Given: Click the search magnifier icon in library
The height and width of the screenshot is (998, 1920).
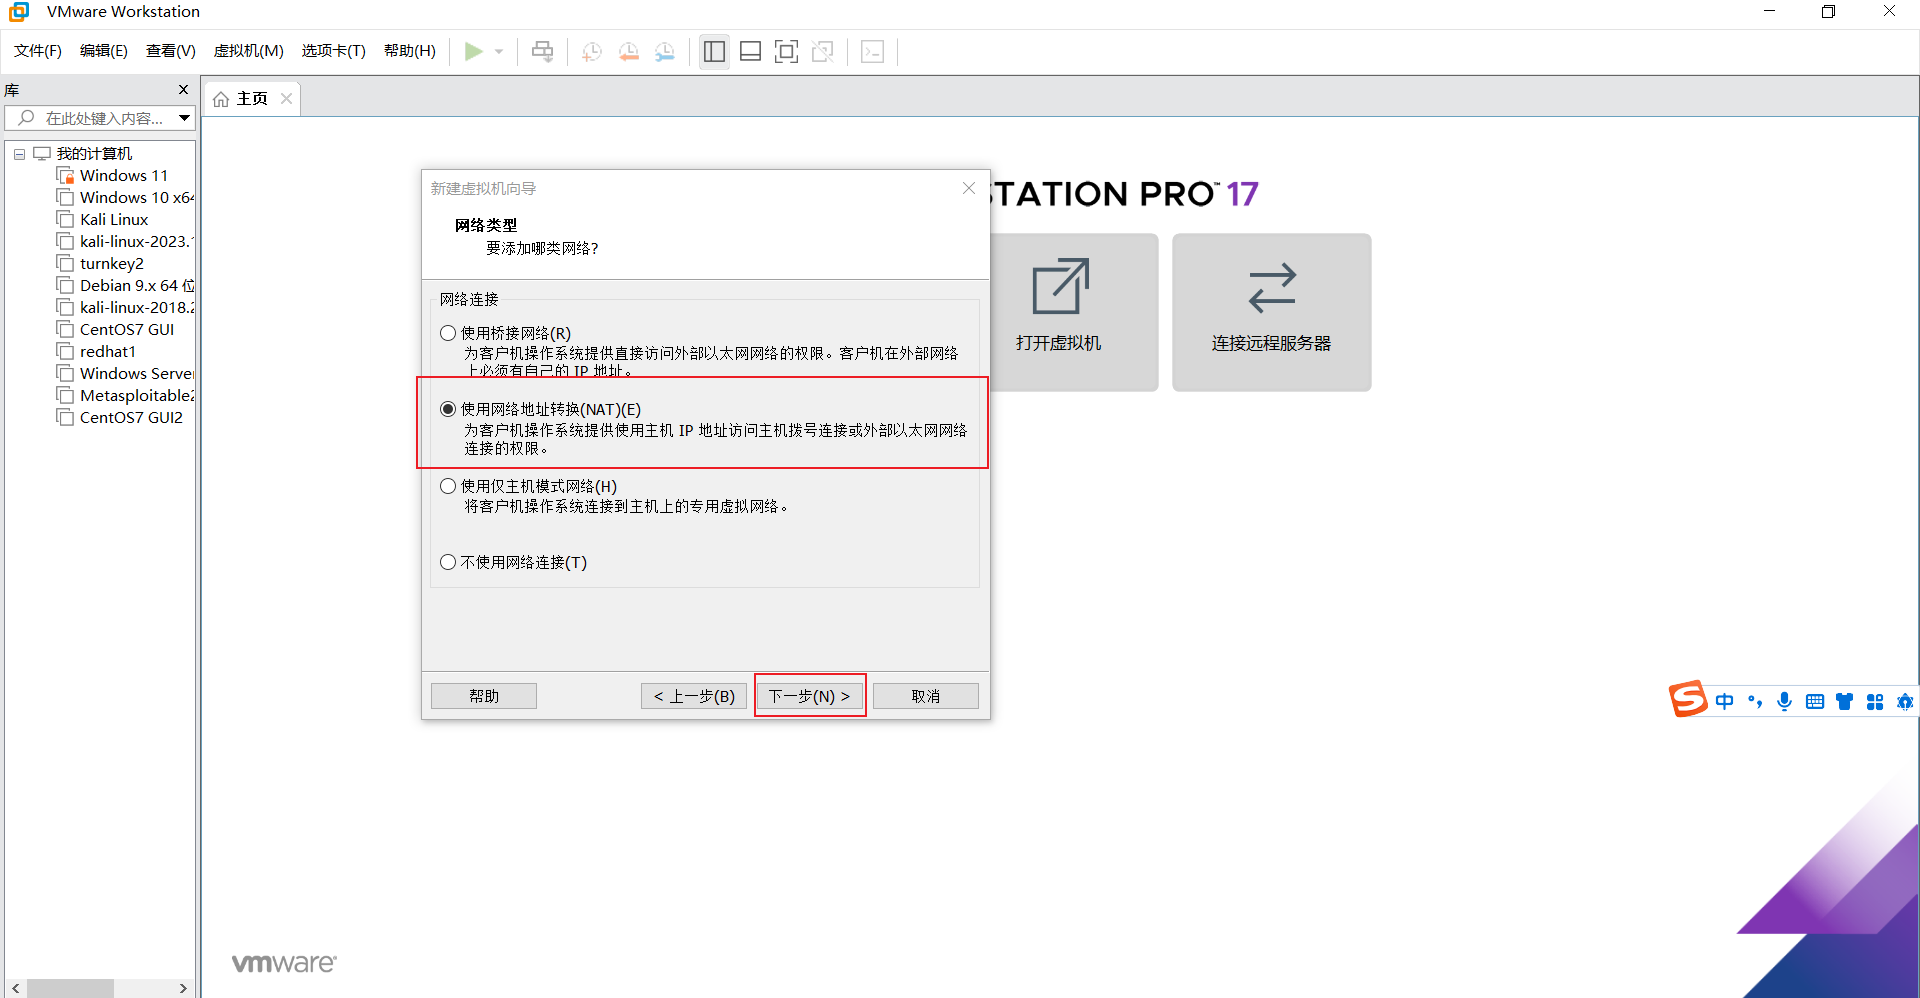Looking at the screenshot, I should point(26,118).
